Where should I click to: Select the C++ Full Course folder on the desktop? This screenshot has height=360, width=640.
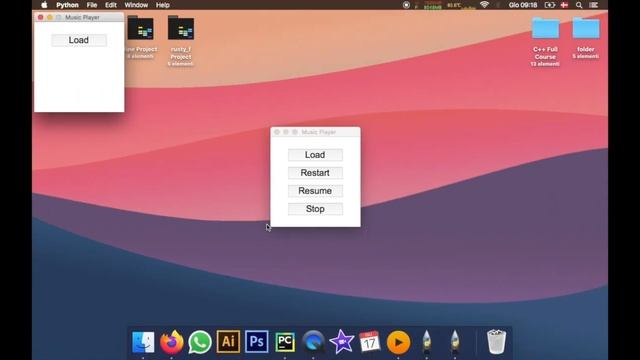545,42
